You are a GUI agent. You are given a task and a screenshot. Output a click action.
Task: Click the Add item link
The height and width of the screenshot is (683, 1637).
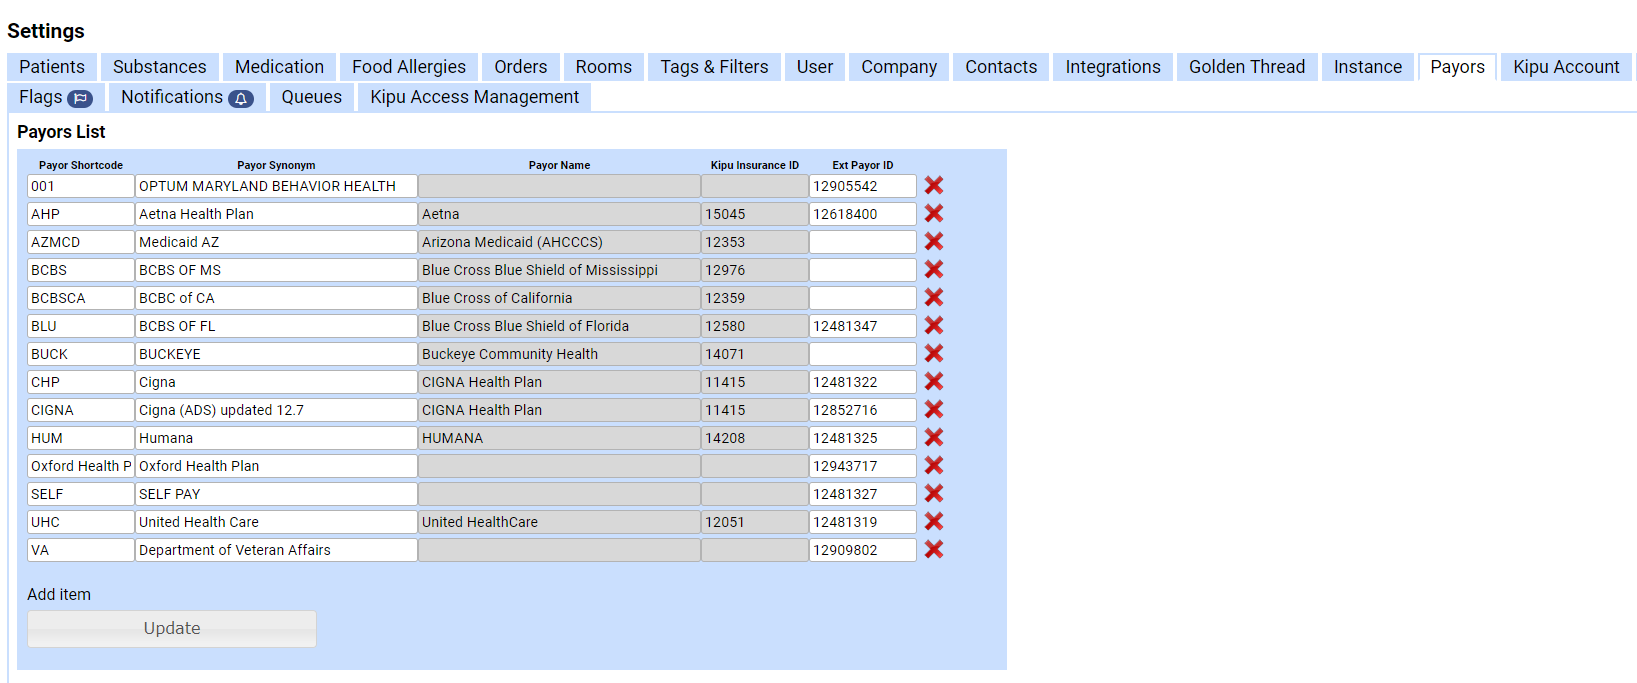59,594
